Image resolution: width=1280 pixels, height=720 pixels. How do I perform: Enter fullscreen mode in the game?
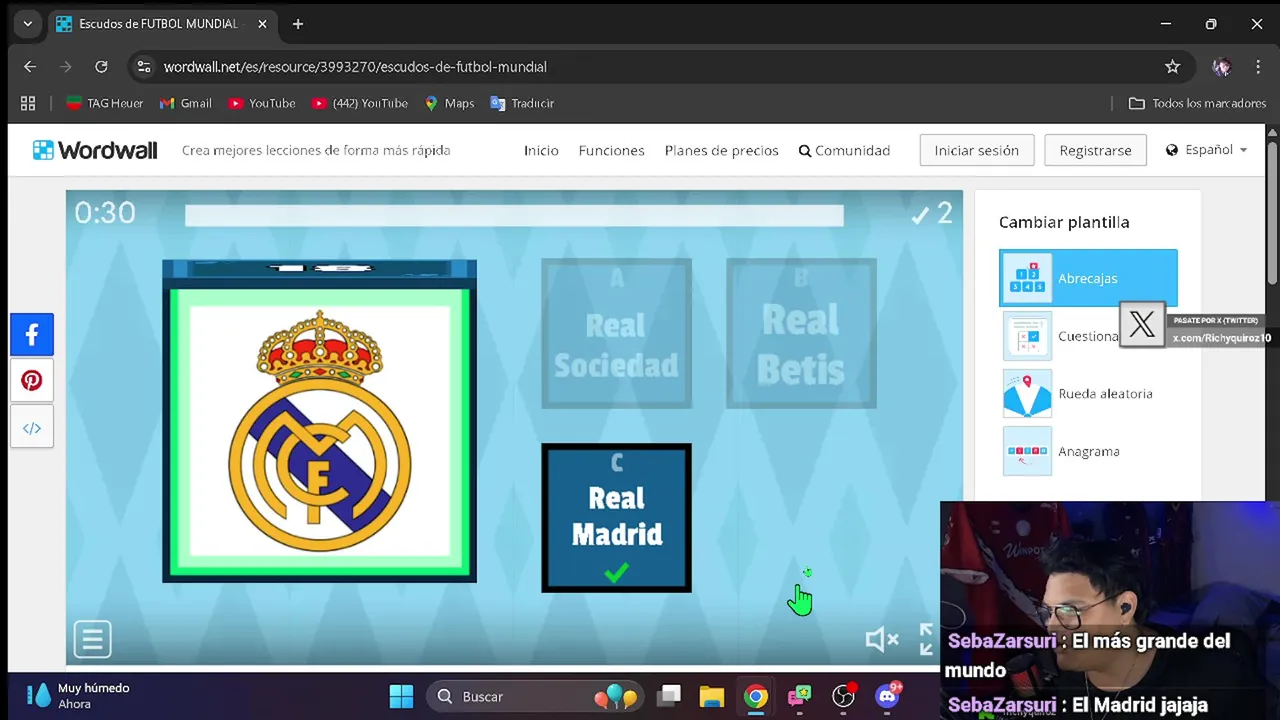(926, 639)
